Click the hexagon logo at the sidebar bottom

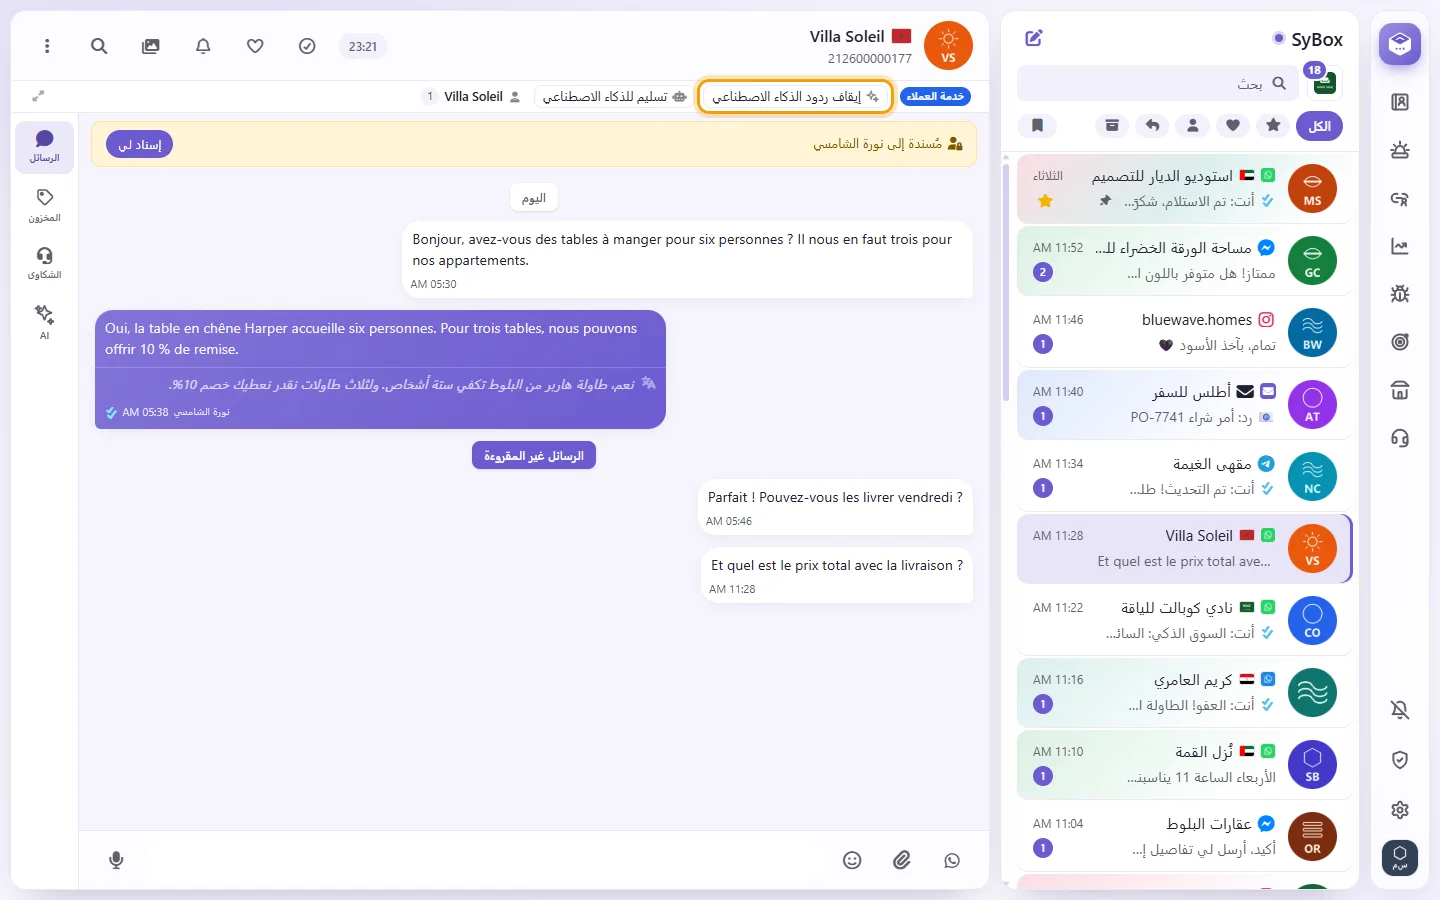[1400, 858]
